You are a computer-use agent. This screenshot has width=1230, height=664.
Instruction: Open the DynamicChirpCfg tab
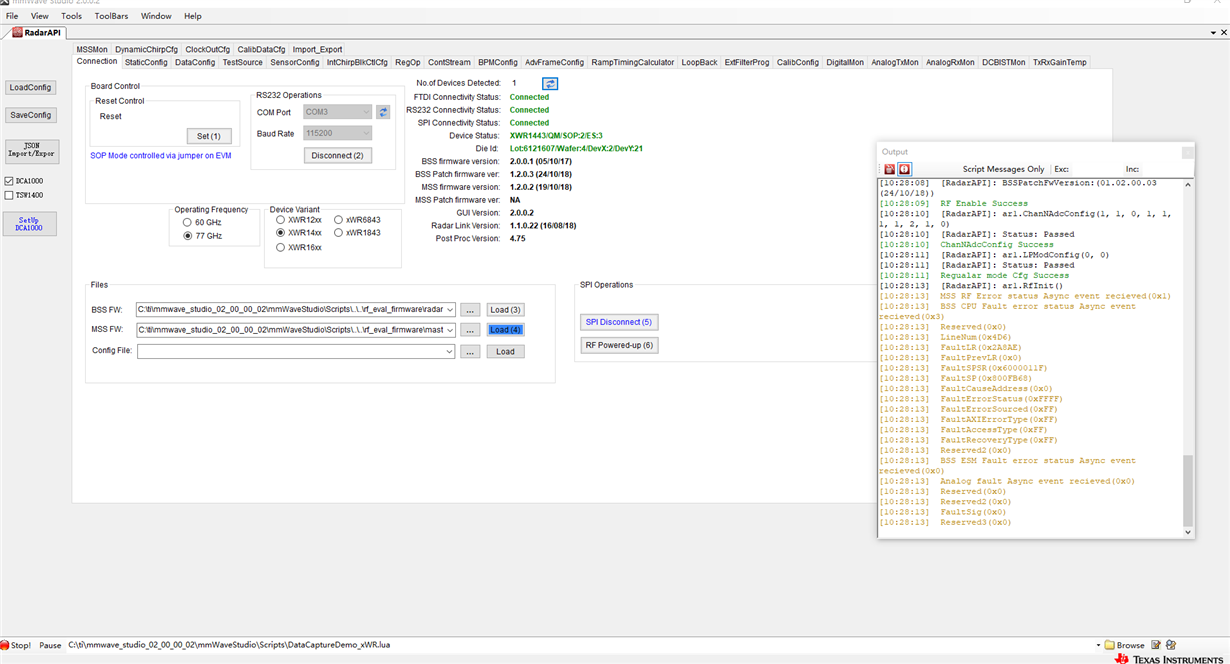coord(146,49)
